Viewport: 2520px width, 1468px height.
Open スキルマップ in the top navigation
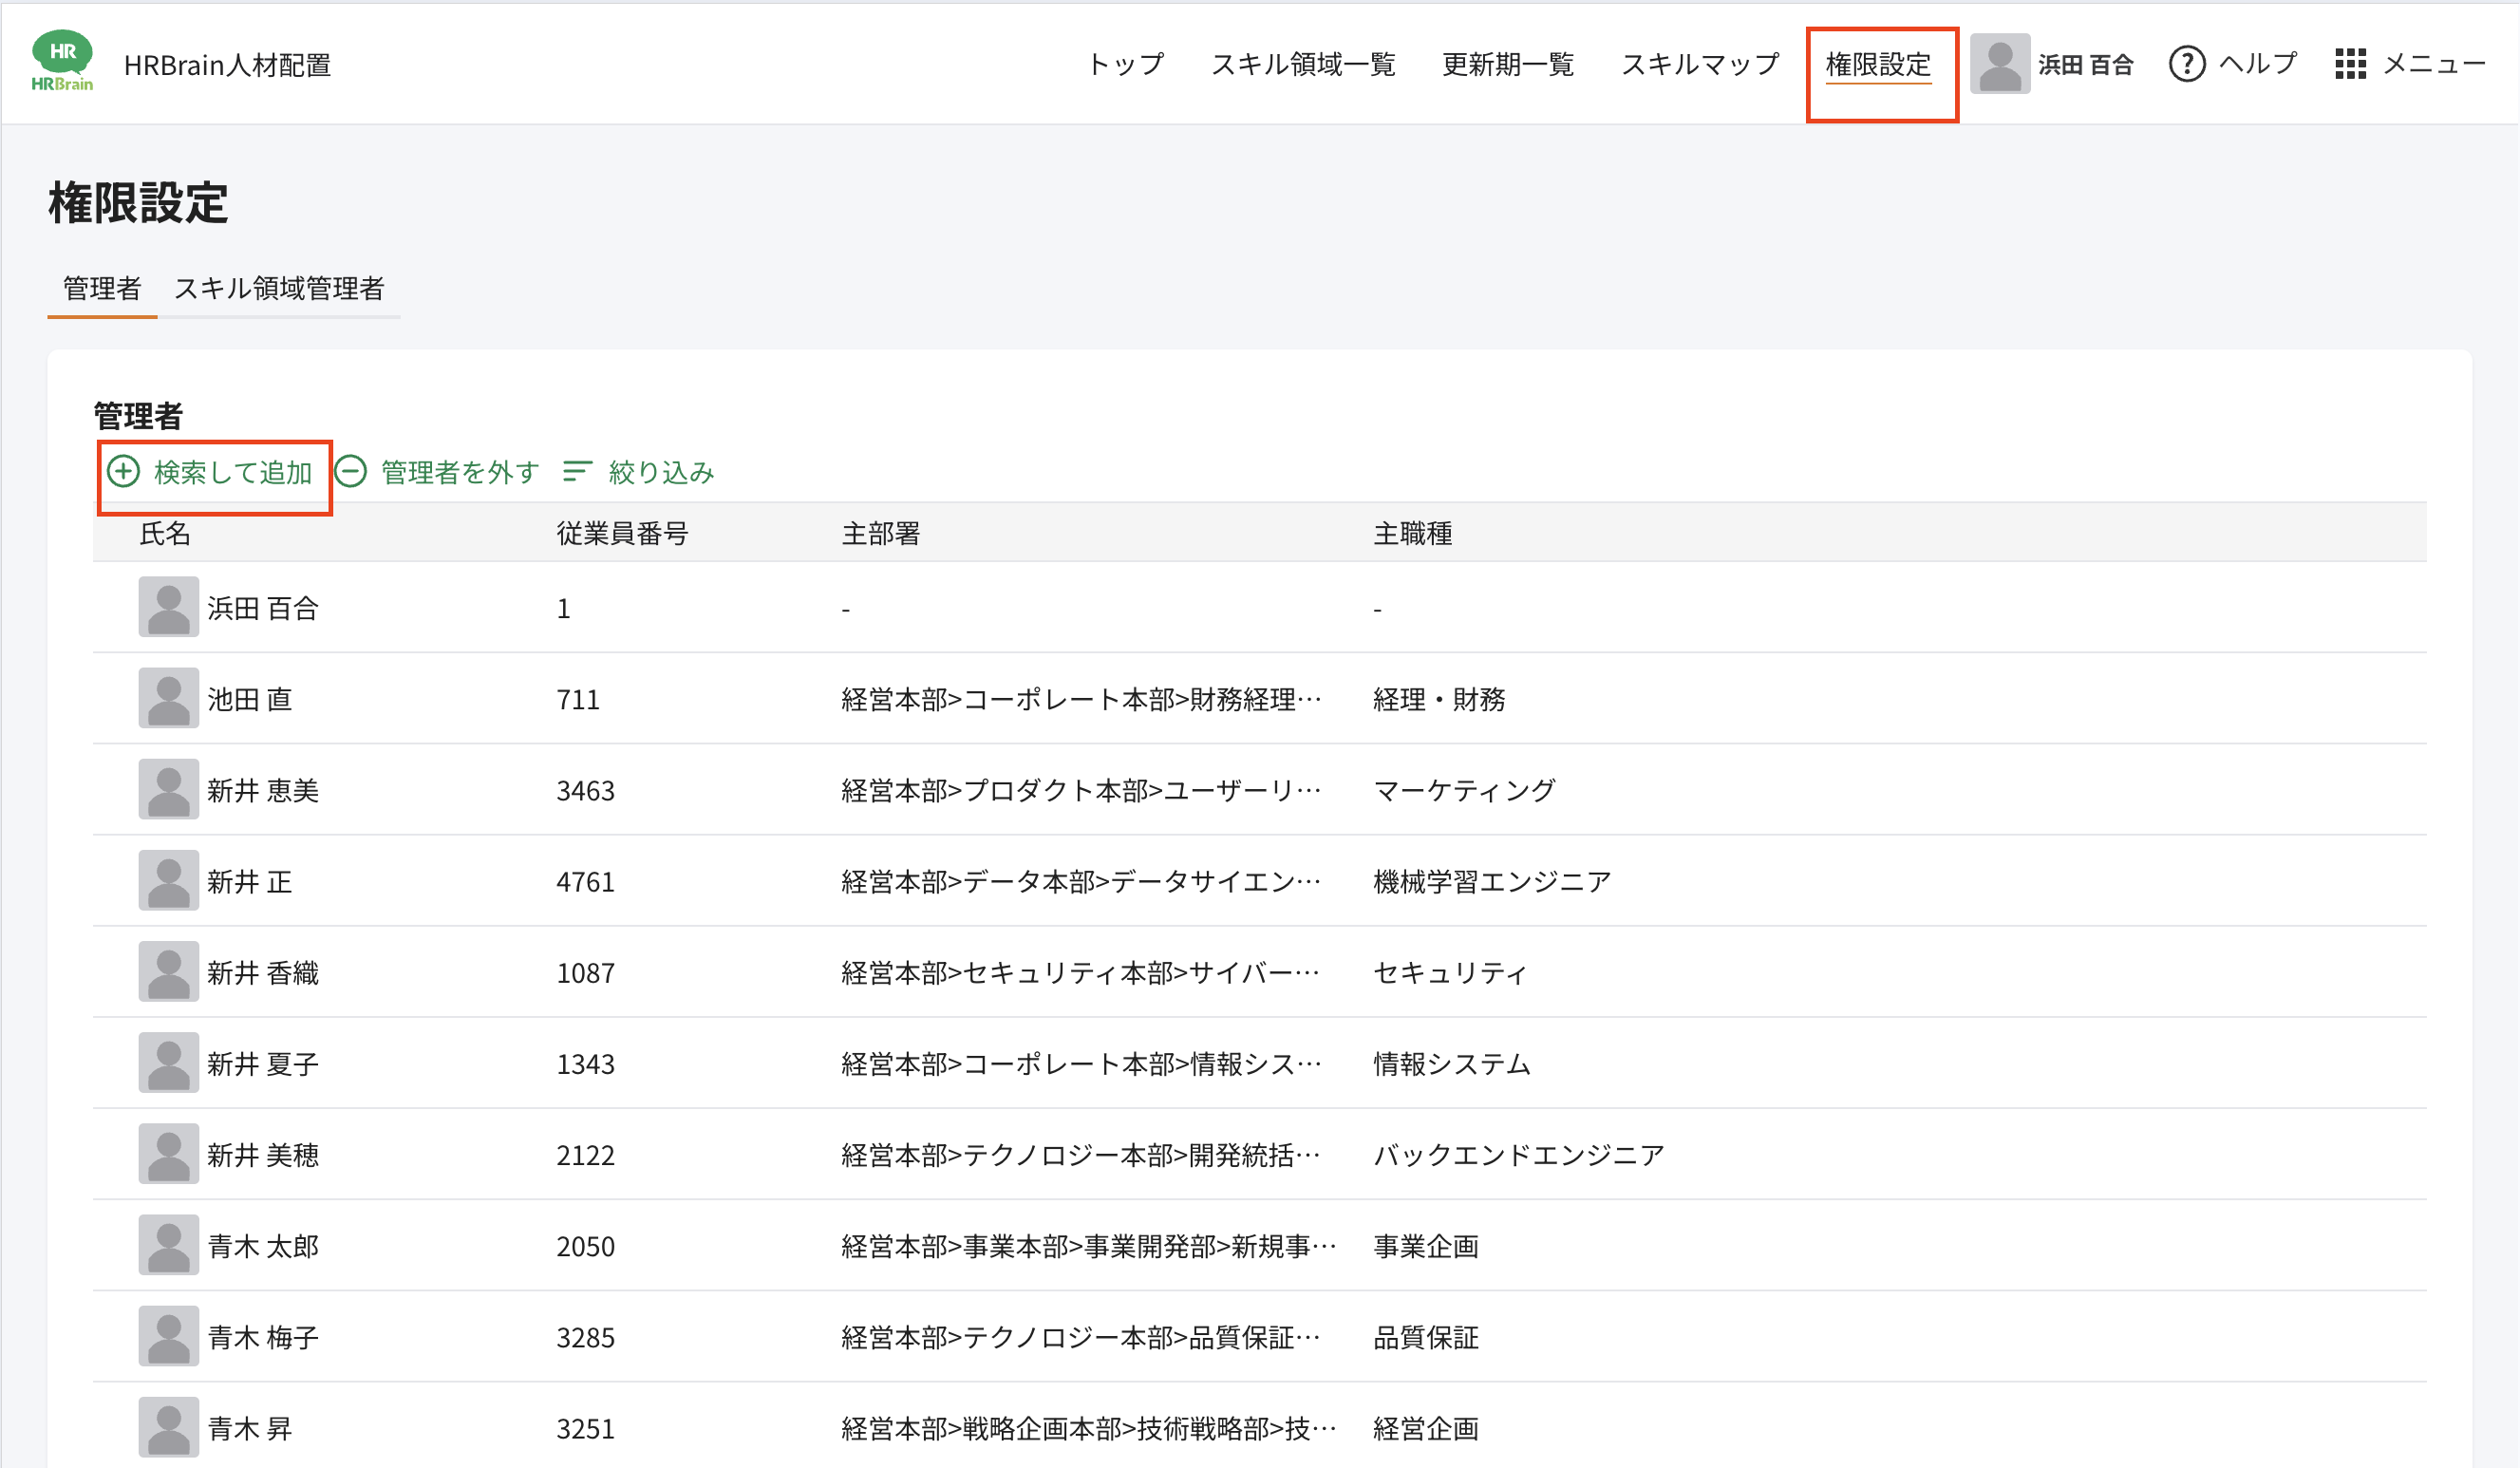(x=1700, y=64)
